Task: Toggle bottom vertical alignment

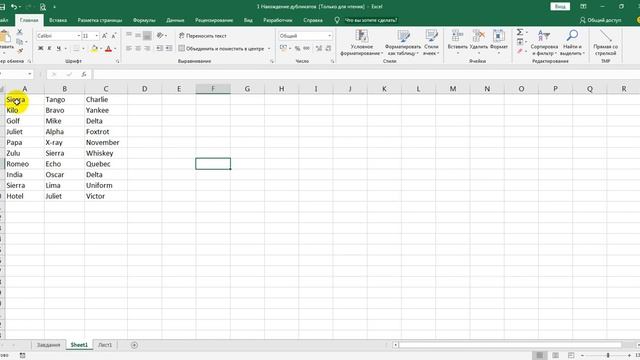Action: click(147, 36)
